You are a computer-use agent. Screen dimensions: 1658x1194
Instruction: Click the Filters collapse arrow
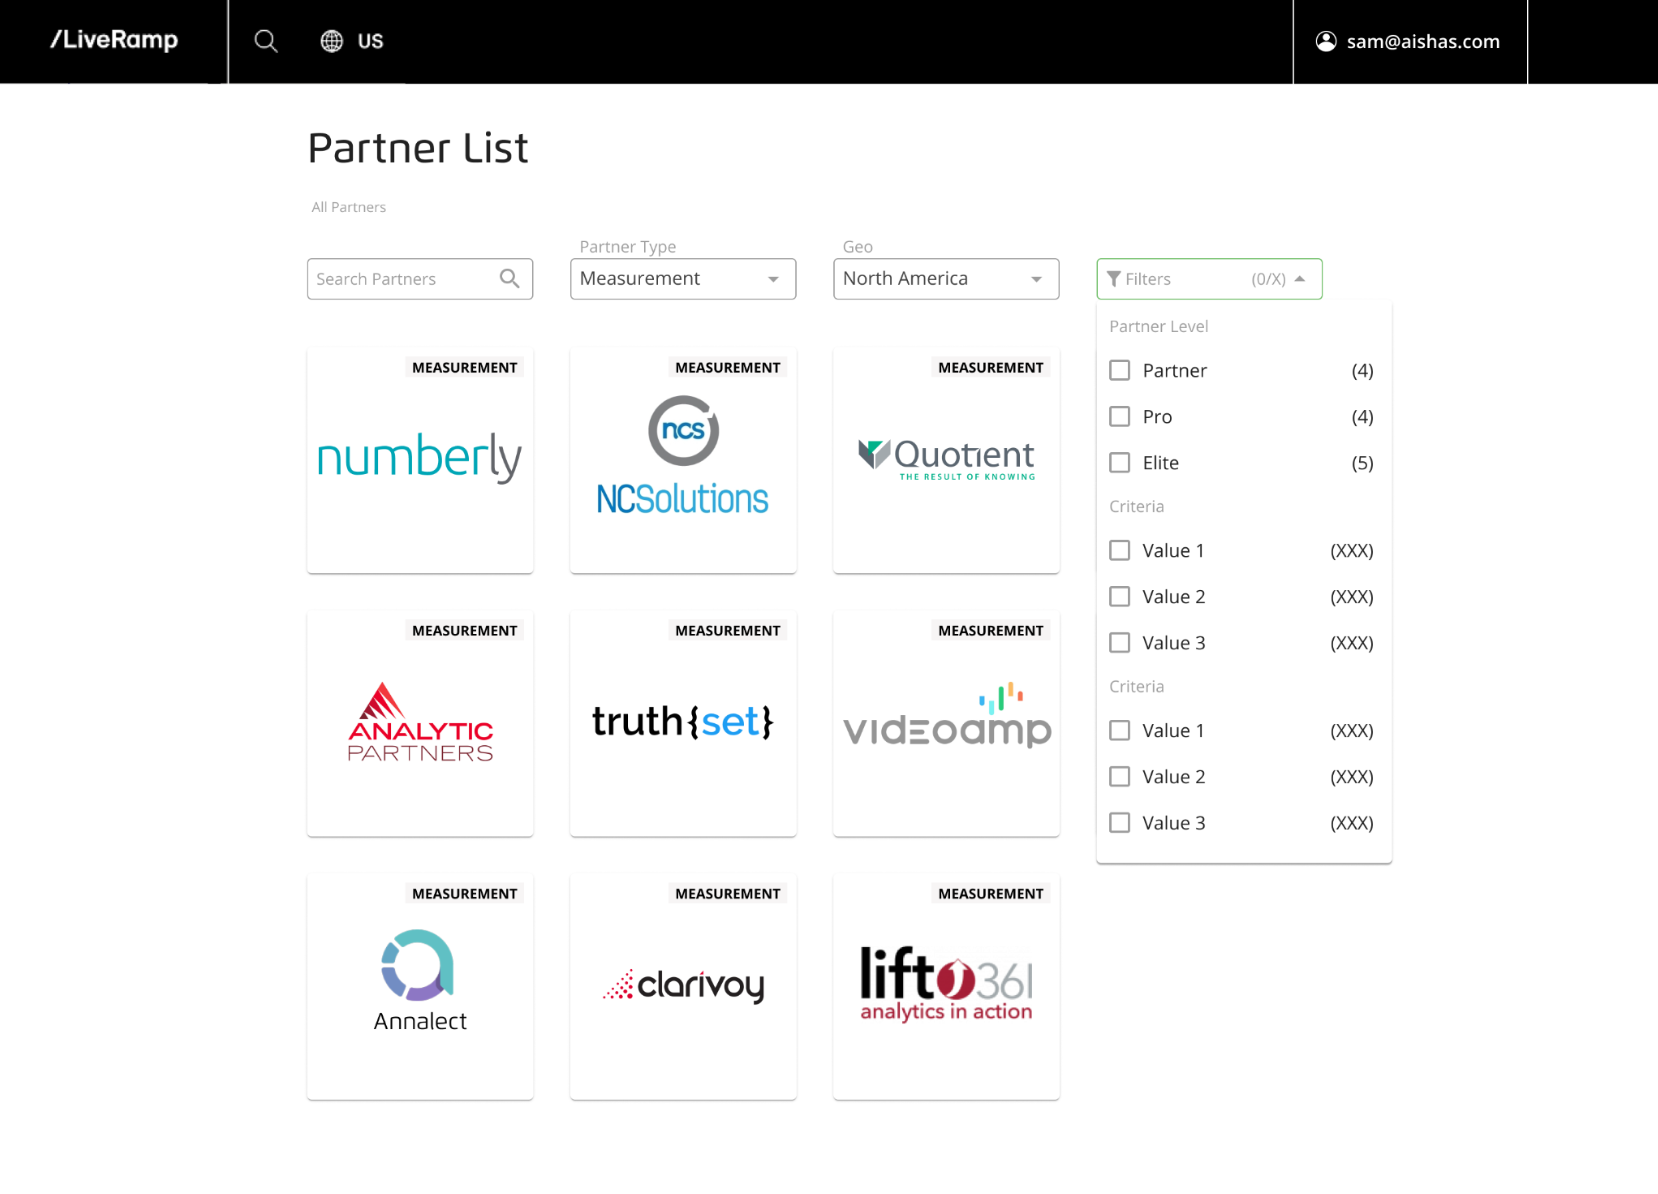[1299, 279]
